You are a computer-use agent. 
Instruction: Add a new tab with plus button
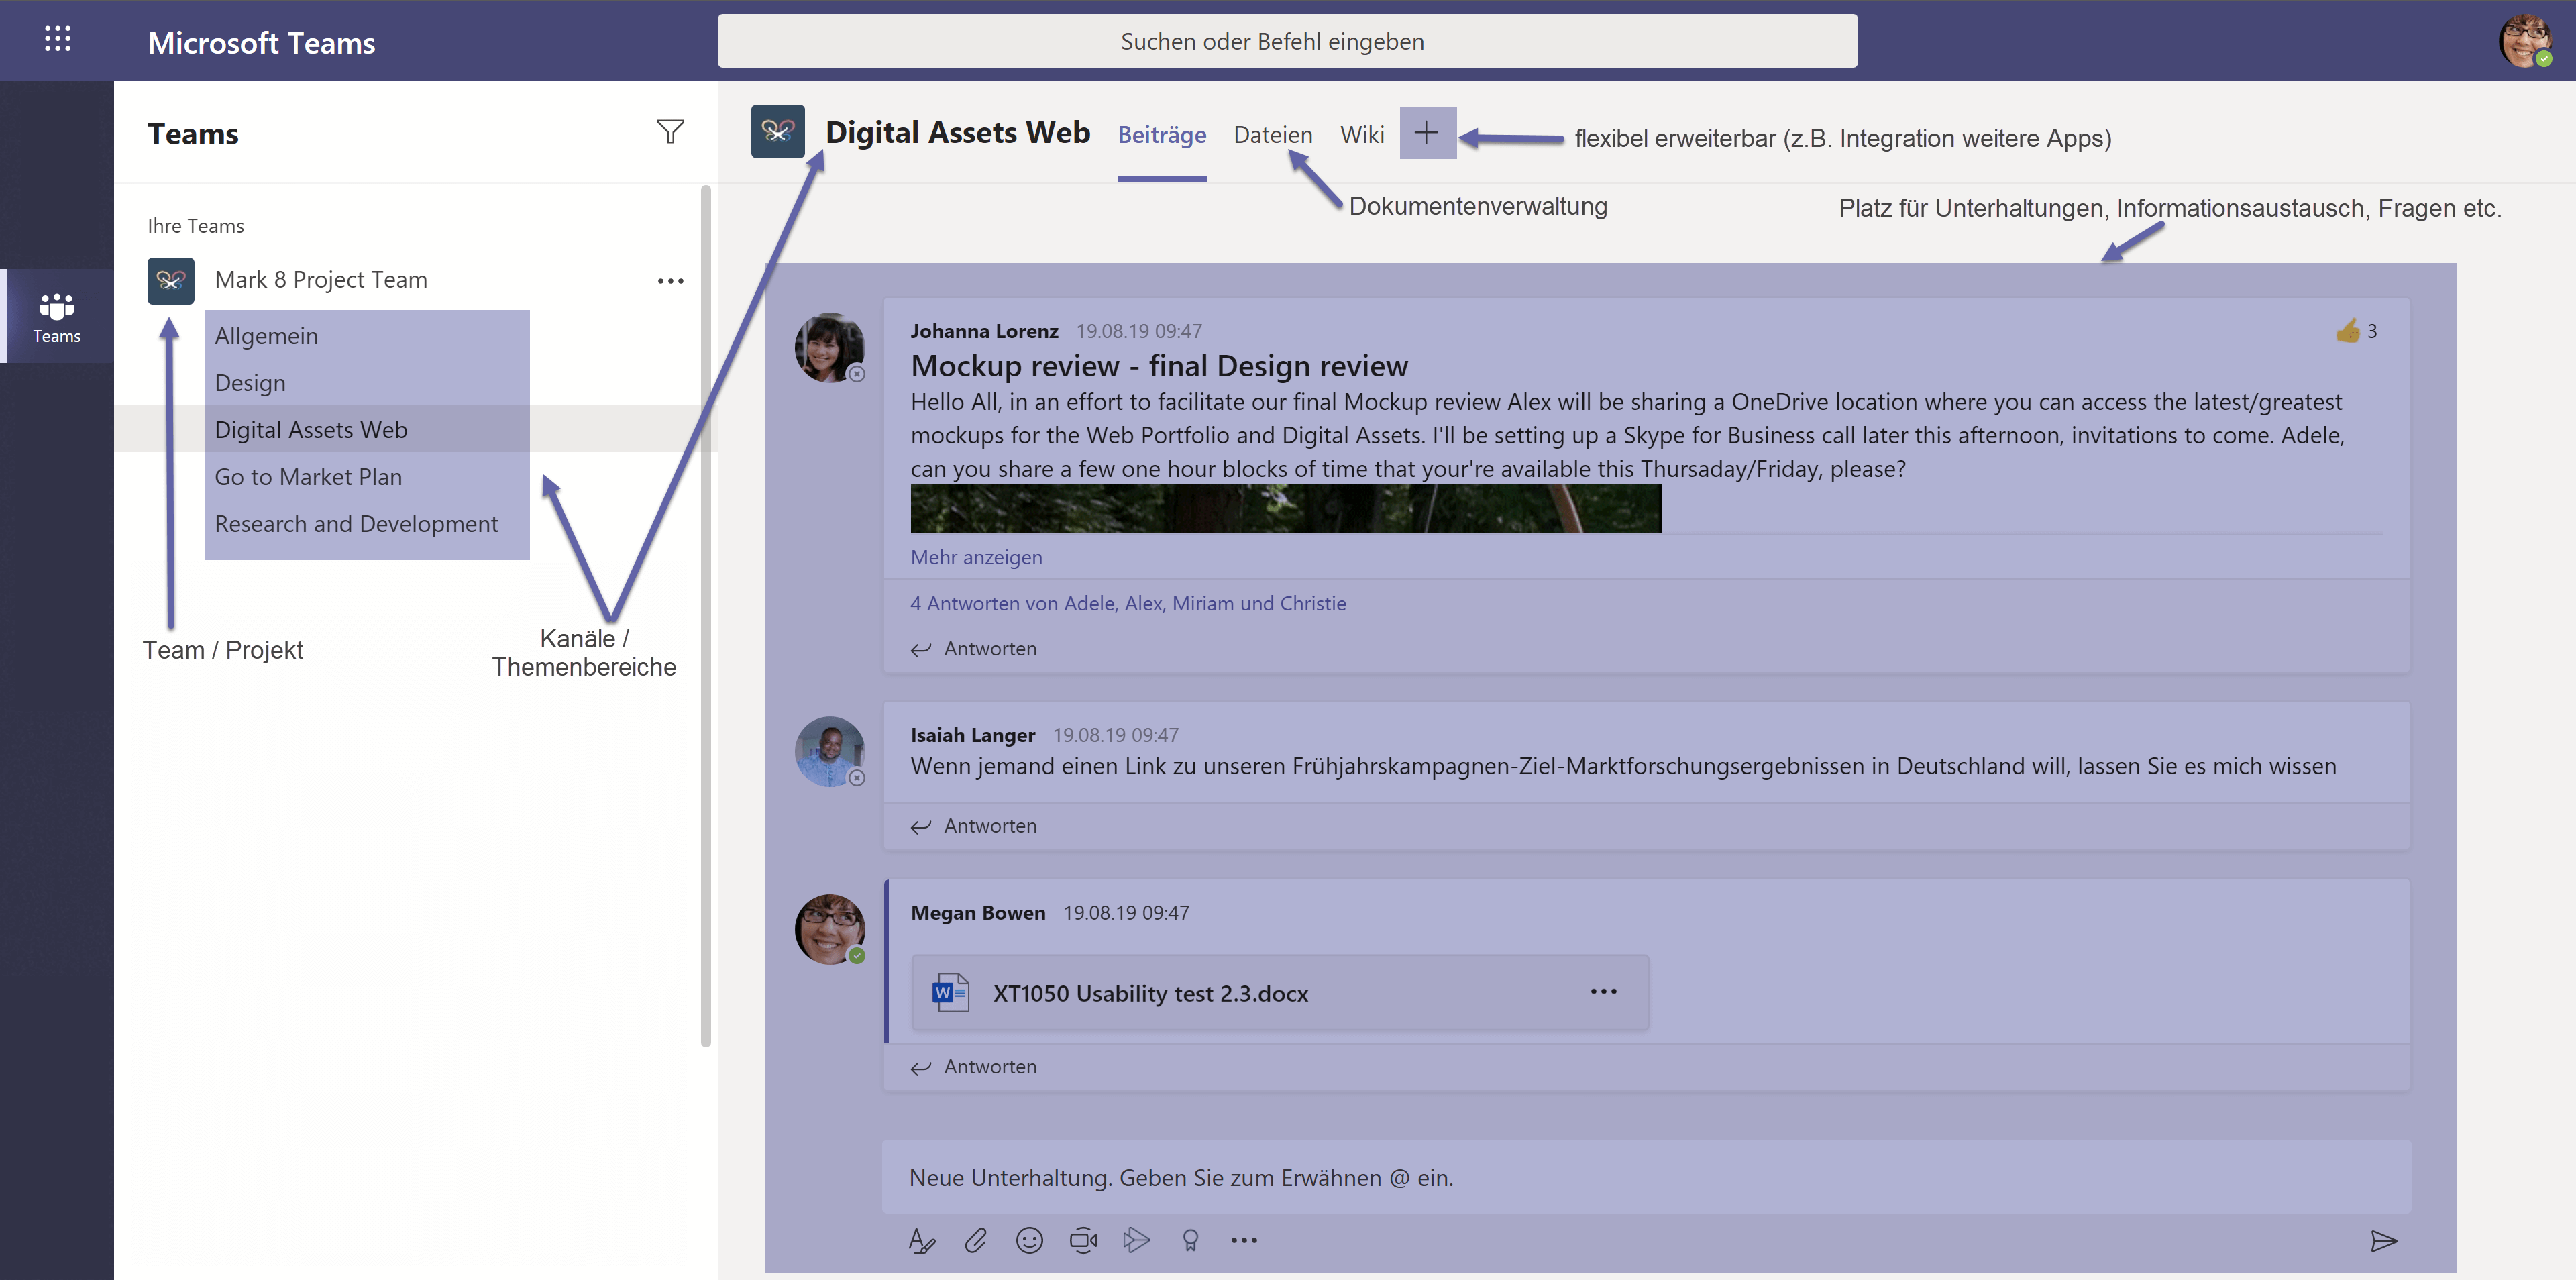[1426, 133]
